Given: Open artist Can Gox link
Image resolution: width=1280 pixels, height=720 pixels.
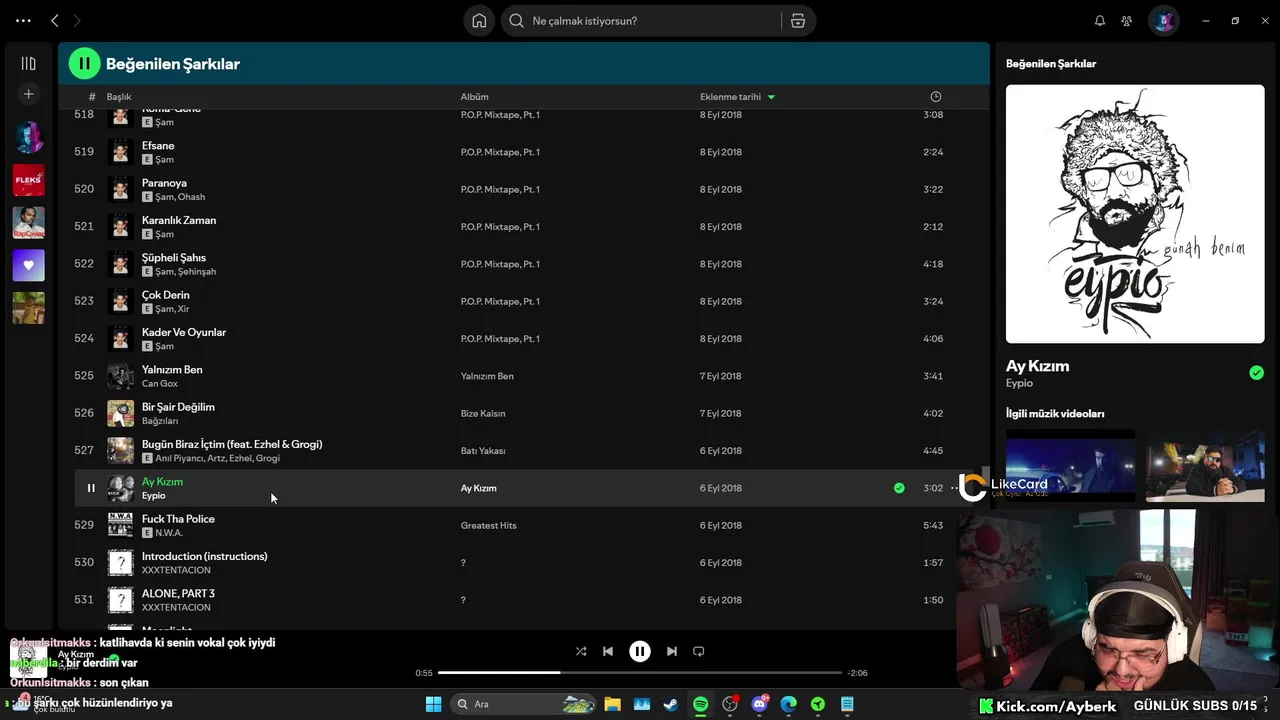Looking at the screenshot, I should [159, 384].
